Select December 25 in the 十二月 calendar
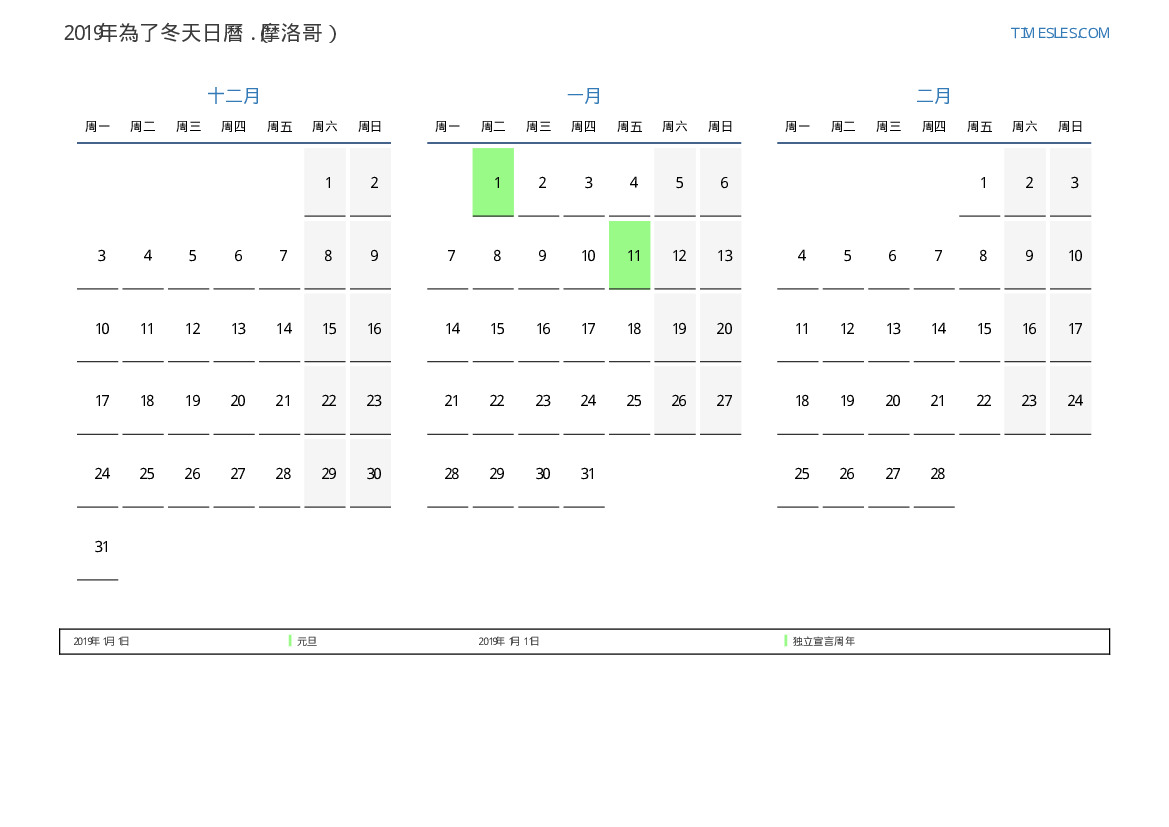Image resolution: width=1169 pixels, height=827 pixels. (x=147, y=474)
